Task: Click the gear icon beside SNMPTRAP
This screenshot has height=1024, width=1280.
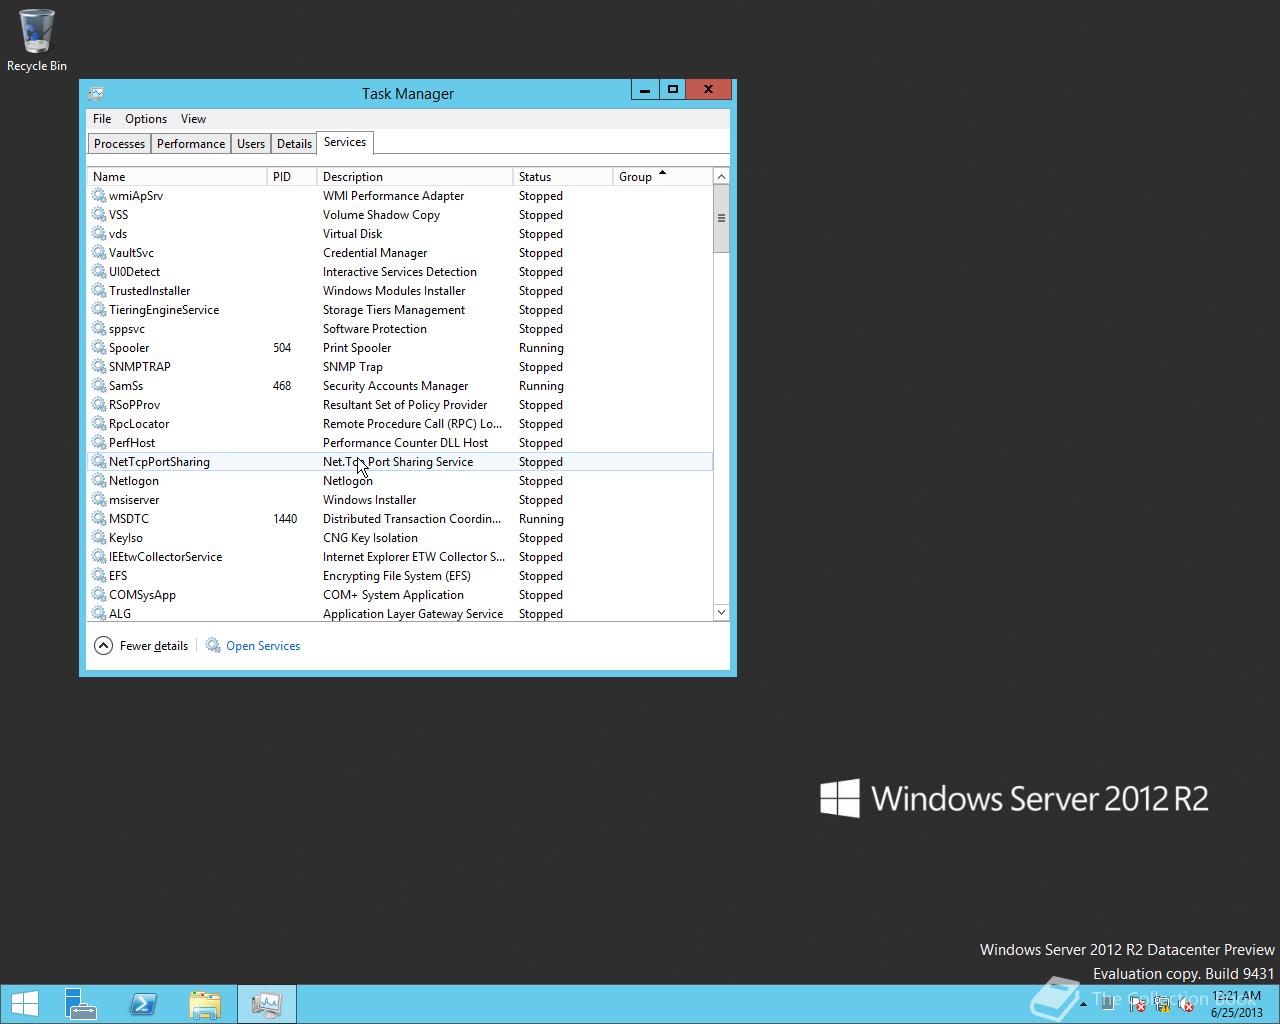Action: pyautogui.click(x=99, y=367)
